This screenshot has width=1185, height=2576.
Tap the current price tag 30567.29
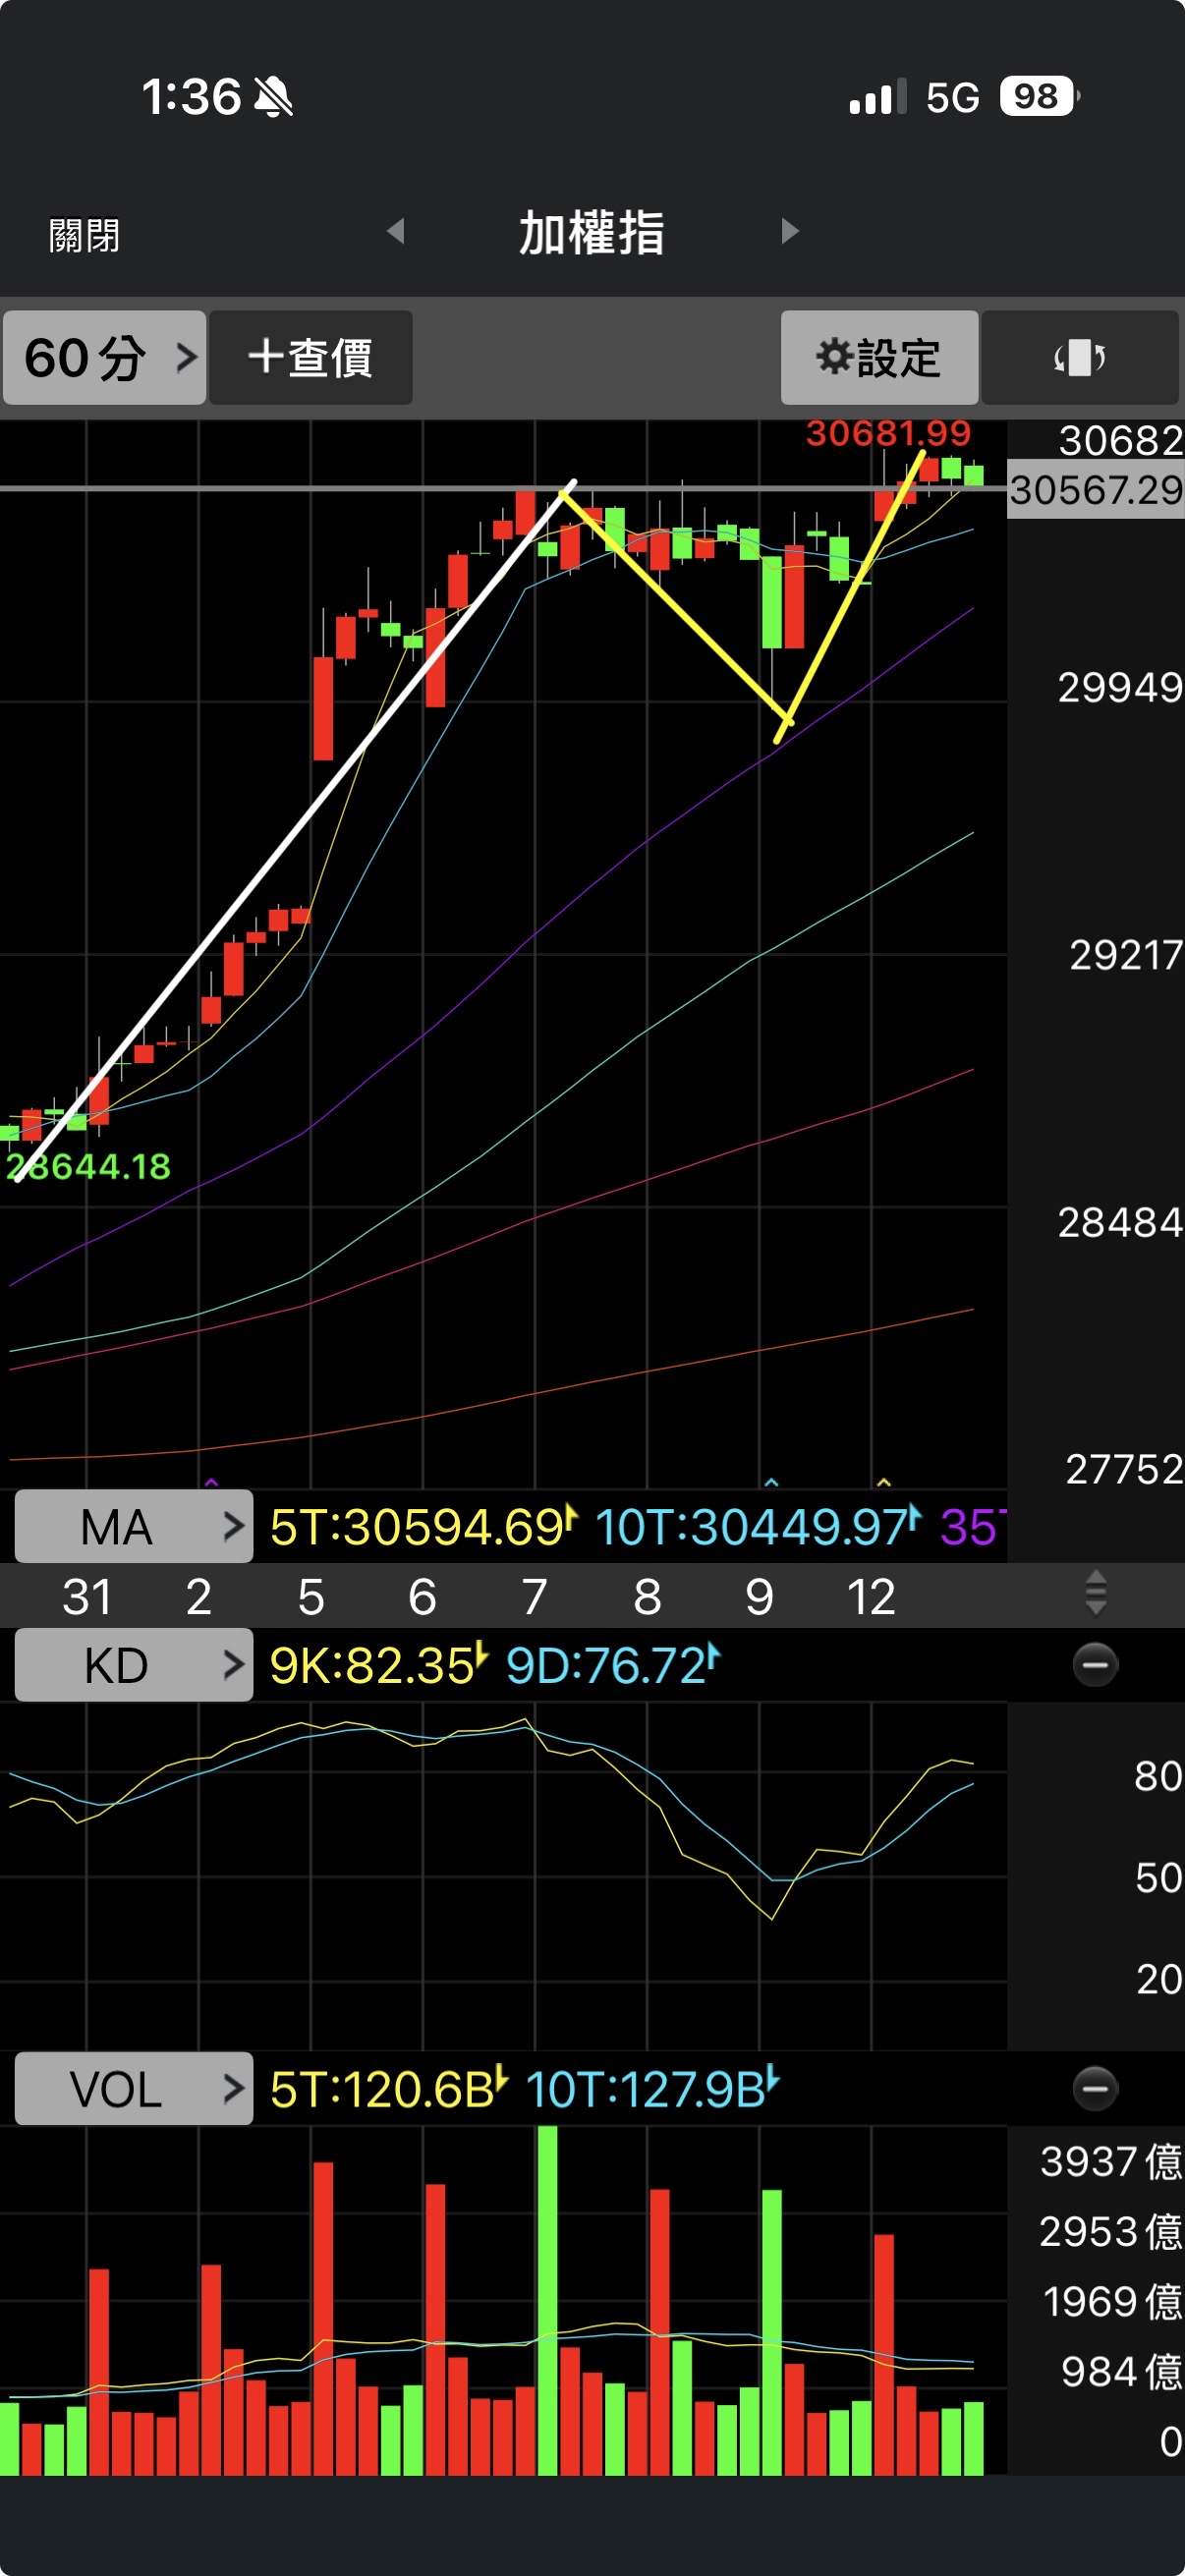coord(1096,490)
